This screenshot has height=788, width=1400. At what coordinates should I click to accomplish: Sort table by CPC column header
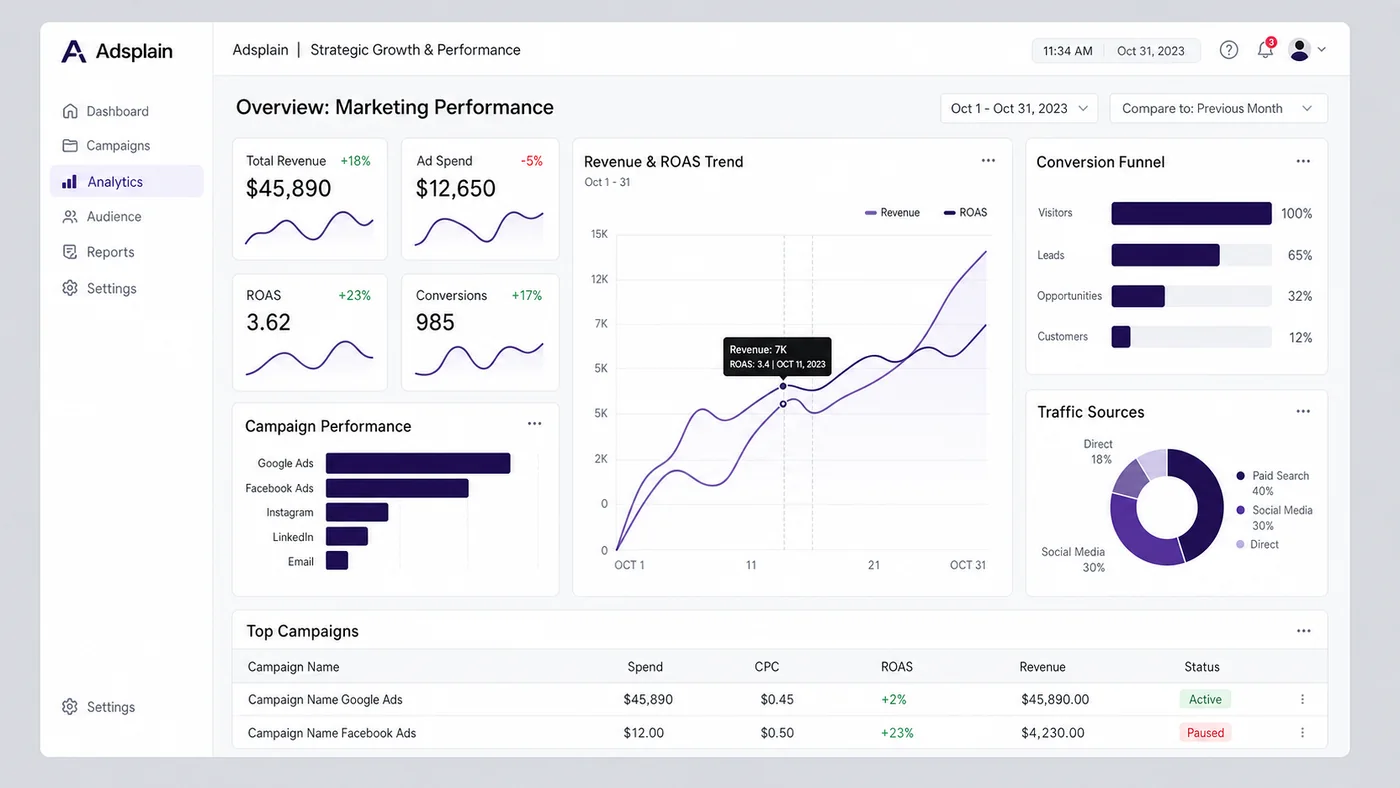pos(767,667)
